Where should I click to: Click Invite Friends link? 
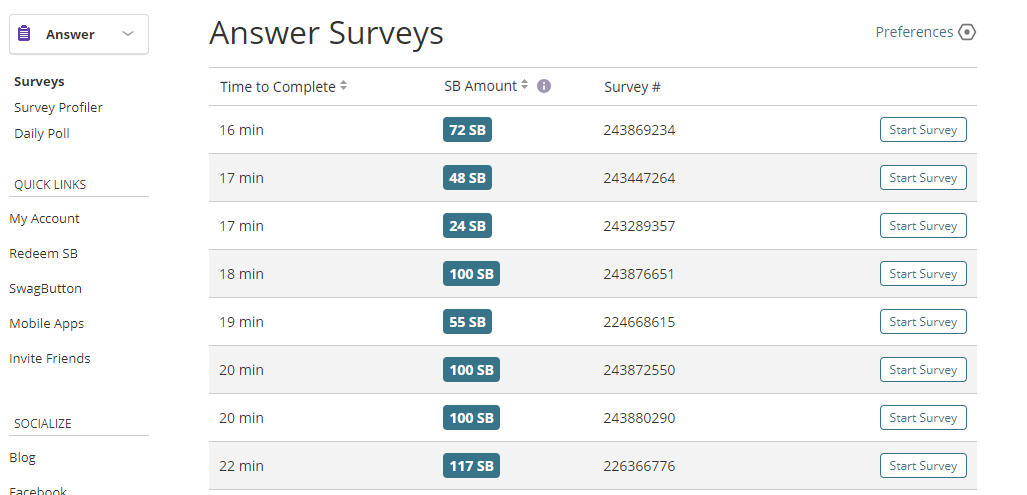(50, 359)
